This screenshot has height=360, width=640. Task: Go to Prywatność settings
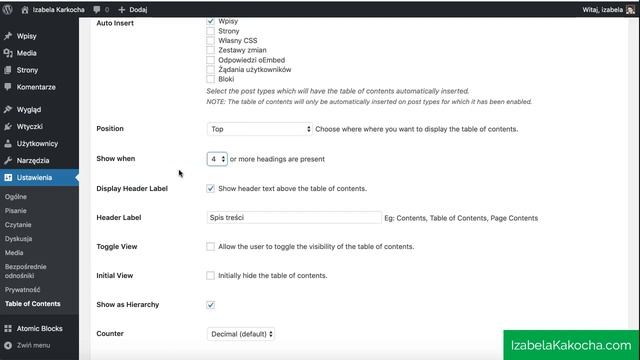click(22, 290)
